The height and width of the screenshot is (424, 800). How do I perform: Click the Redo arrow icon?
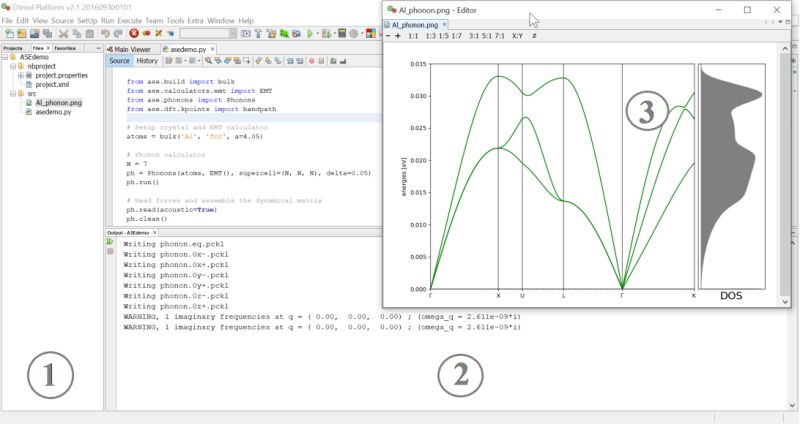pos(118,34)
